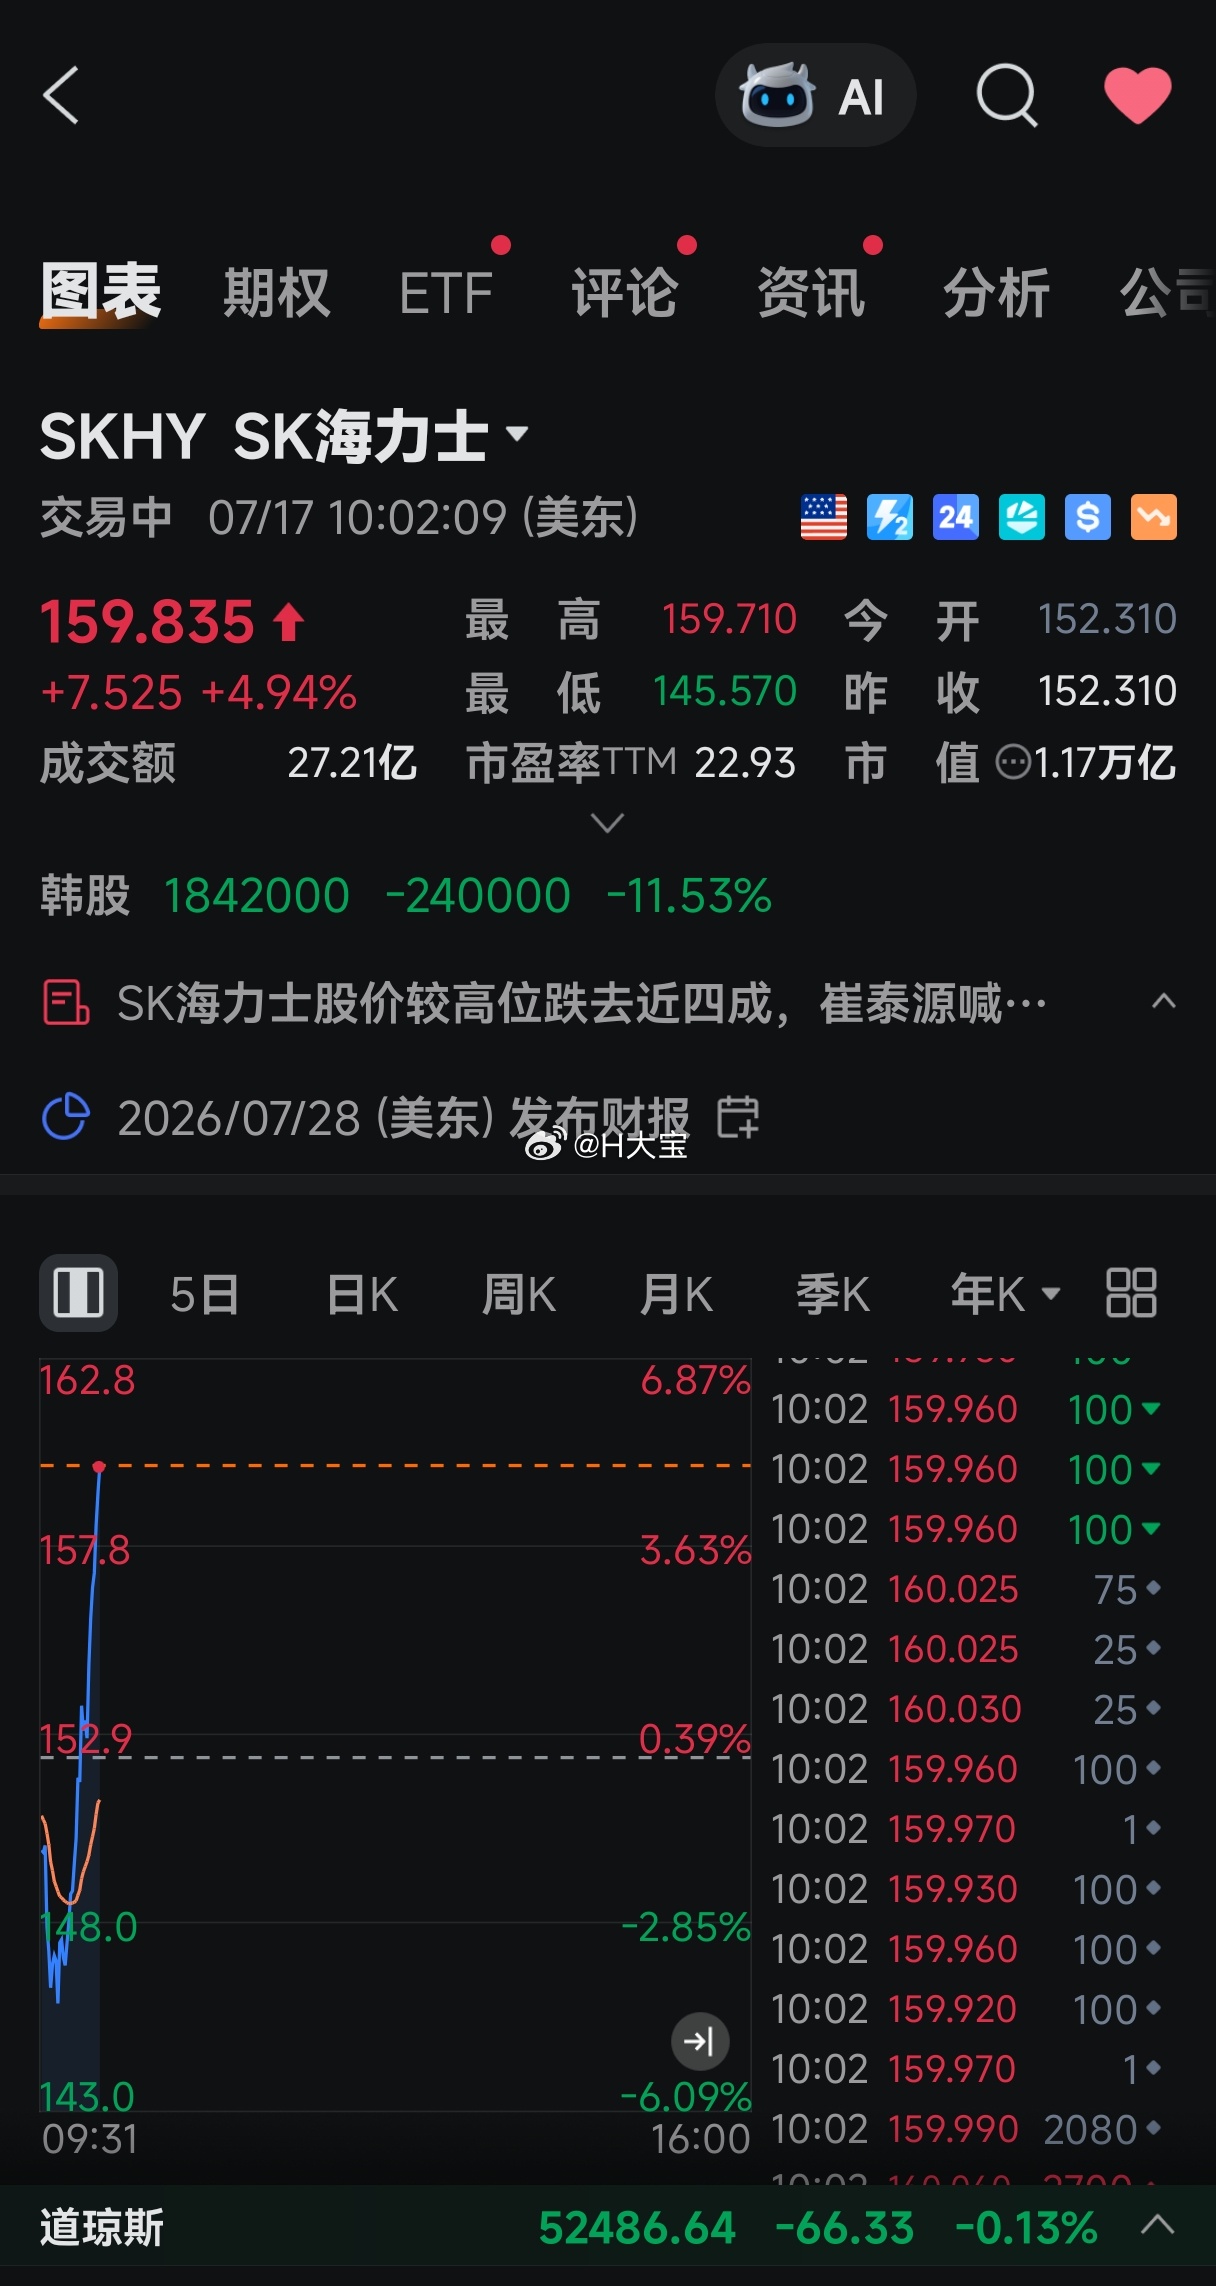The width and height of the screenshot is (1216, 2286).
Task: Tap the blue earnings pie icon
Action: click(66, 1117)
